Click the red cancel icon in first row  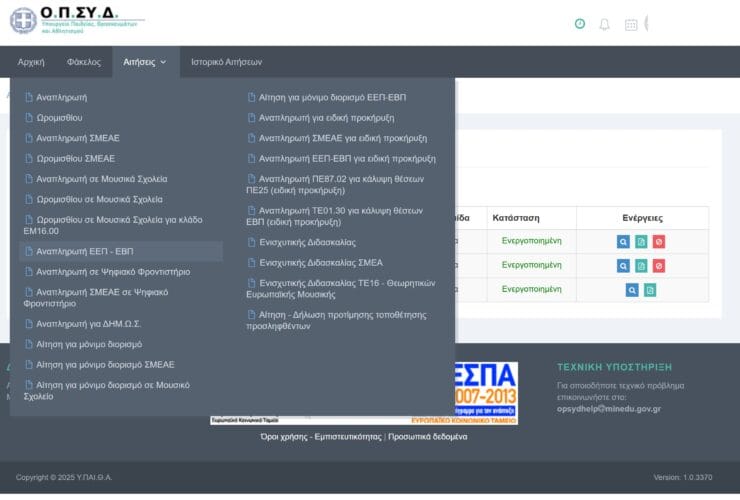(x=658, y=242)
